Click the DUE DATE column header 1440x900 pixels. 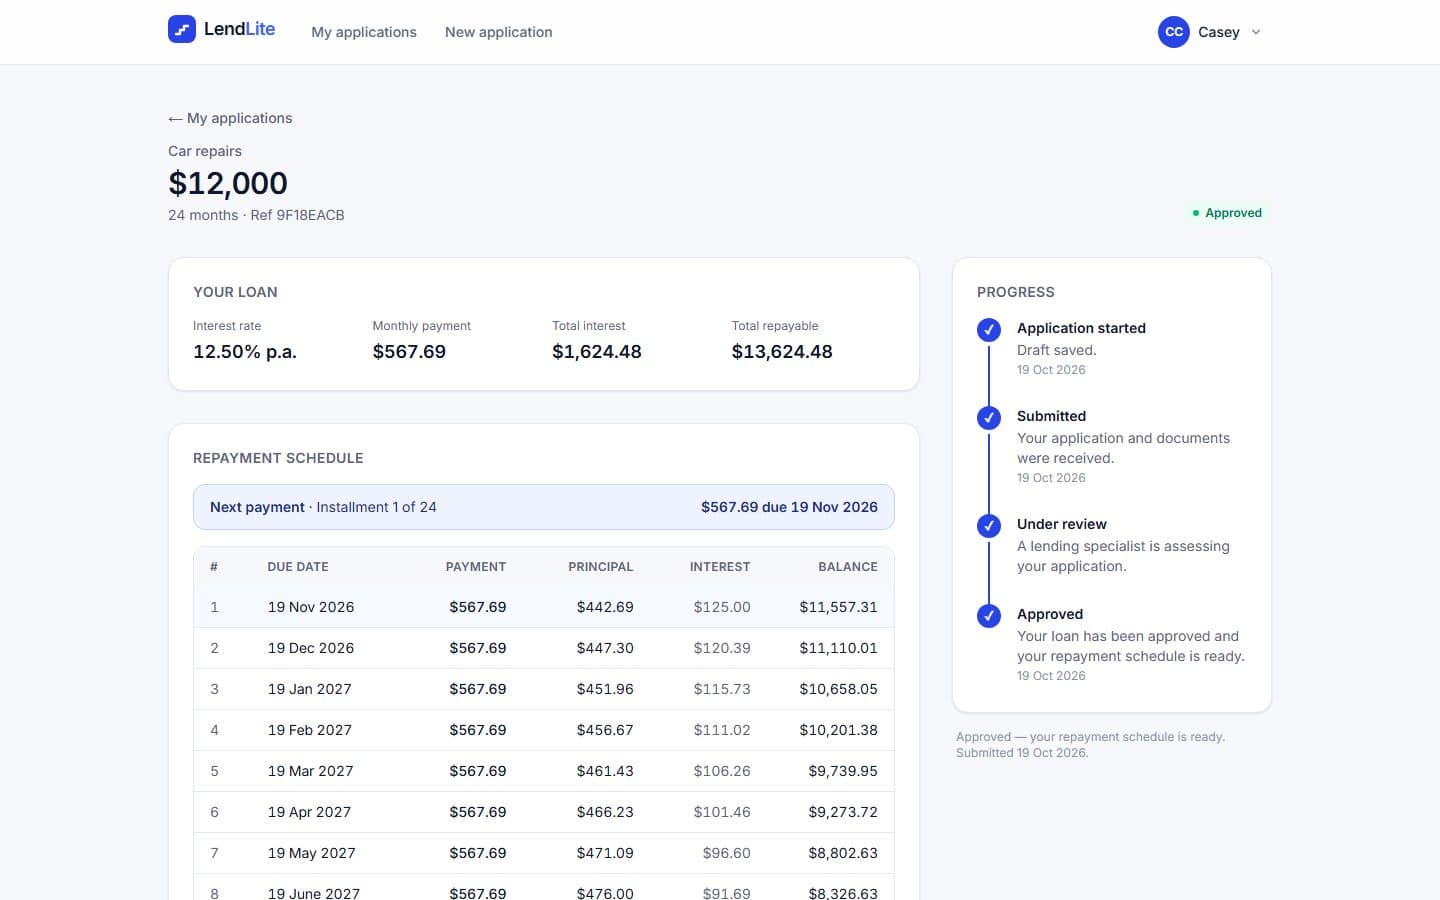point(298,567)
